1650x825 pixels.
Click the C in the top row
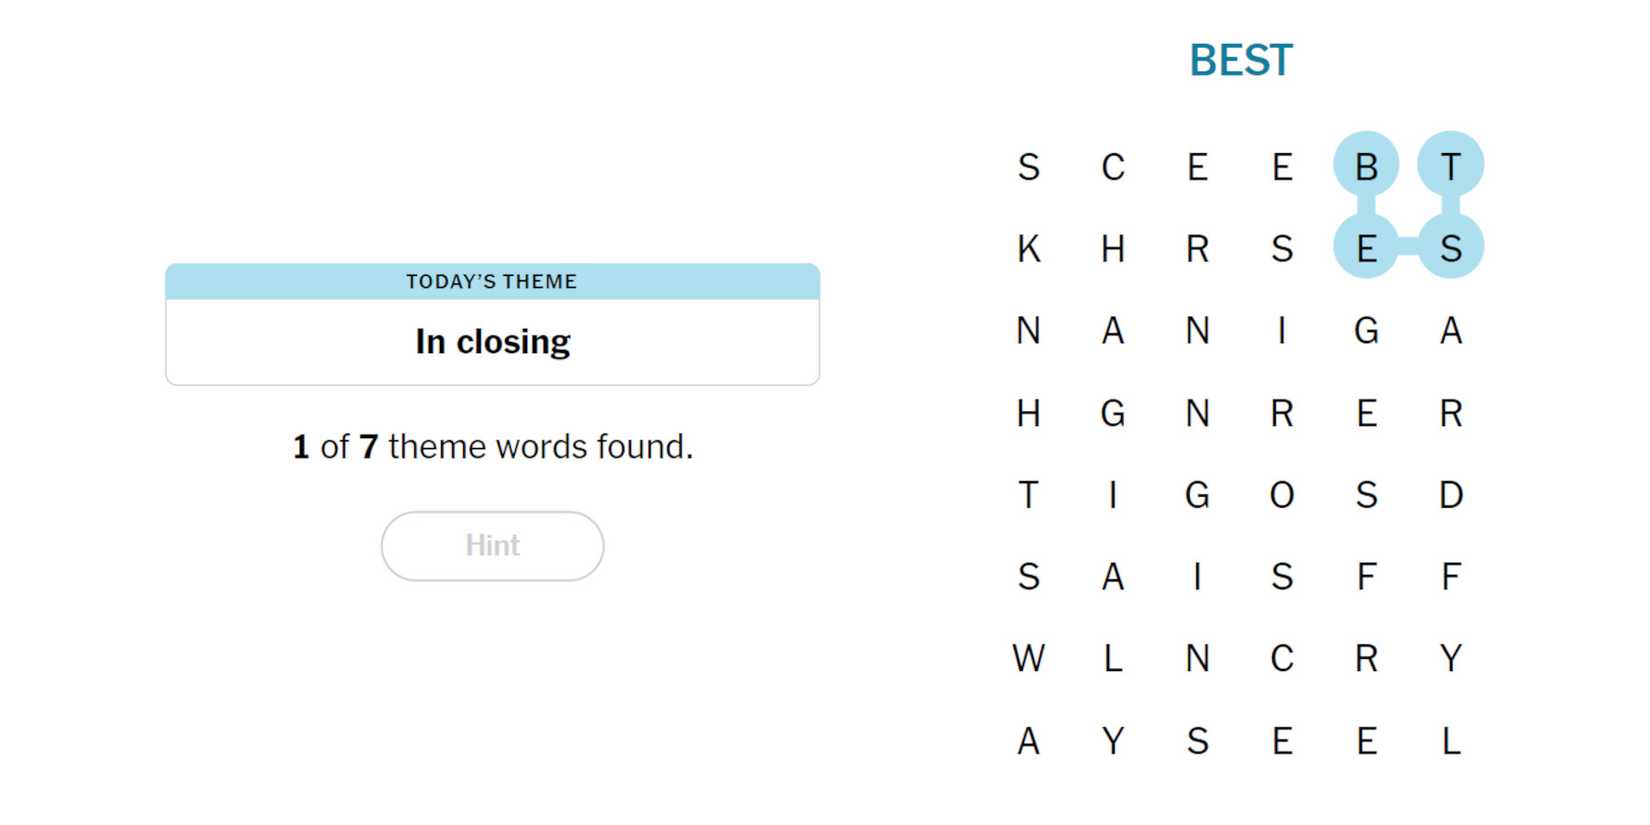pos(1113,166)
